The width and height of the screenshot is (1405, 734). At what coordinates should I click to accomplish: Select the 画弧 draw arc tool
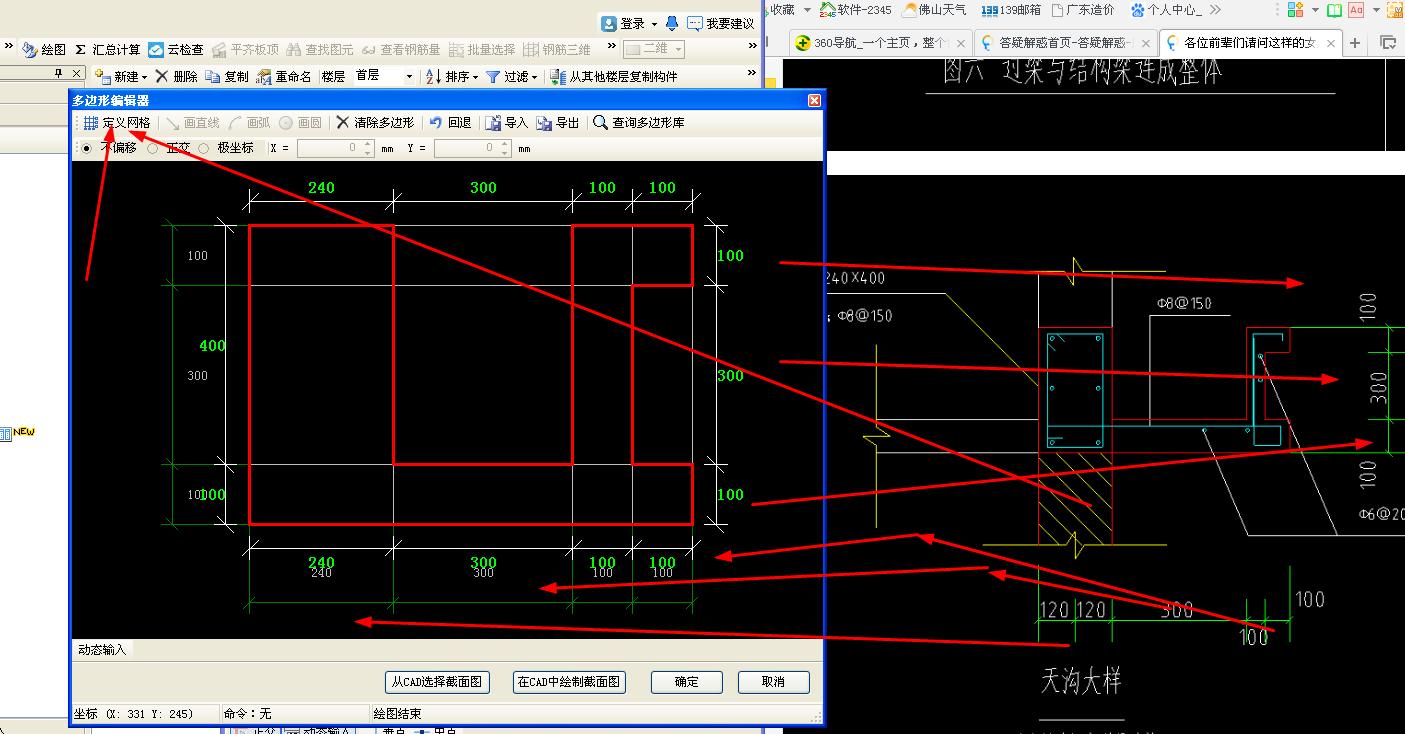250,122
